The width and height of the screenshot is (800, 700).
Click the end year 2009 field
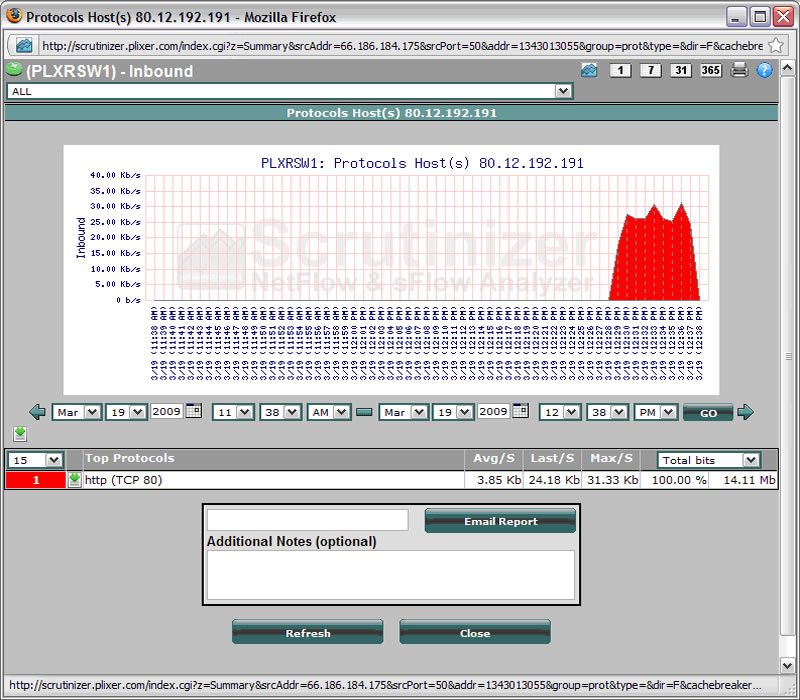pyautogui.click(x=493, y=411)
